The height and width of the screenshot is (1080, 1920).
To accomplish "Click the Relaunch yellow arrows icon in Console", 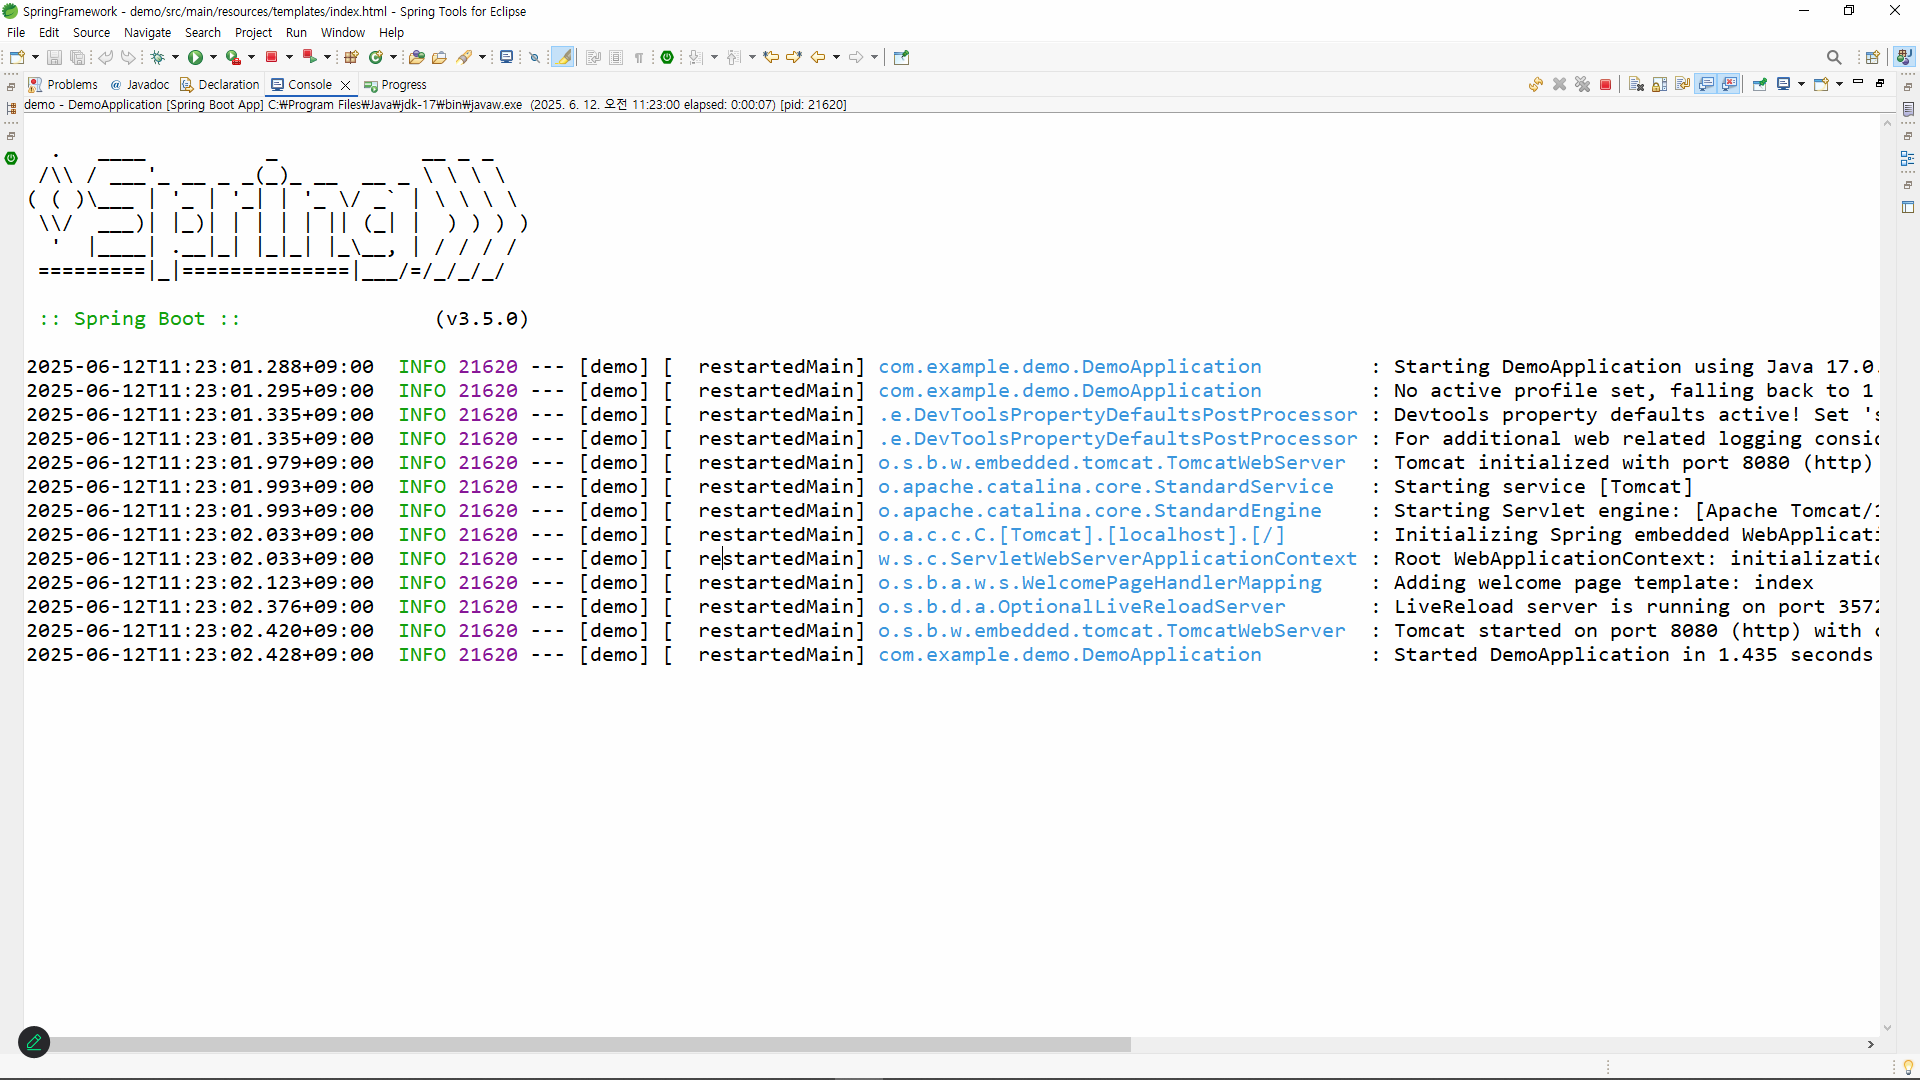I will [1536, 85].
